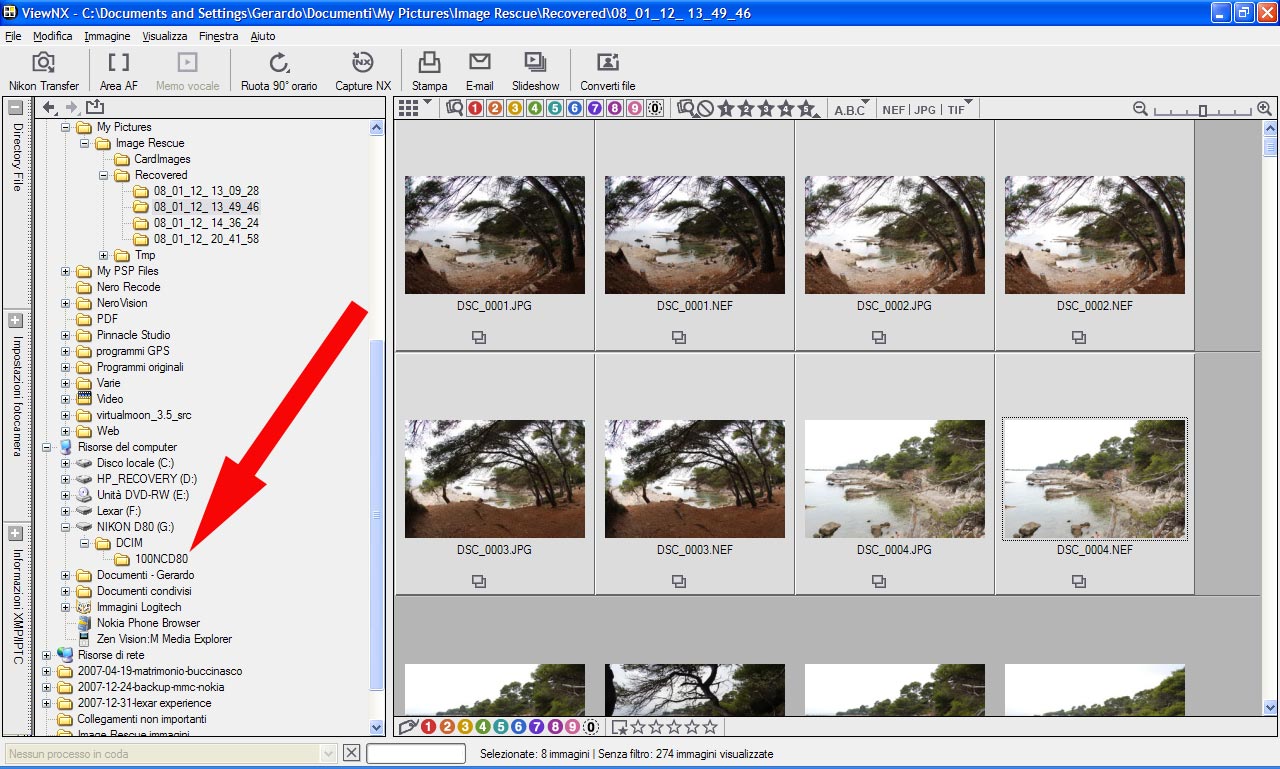The width and height of the screenshot is (1280, 769).
Task: Open Nikon Transfer from the toolbar
Action: pyautogui.click(x=43, y=70)
